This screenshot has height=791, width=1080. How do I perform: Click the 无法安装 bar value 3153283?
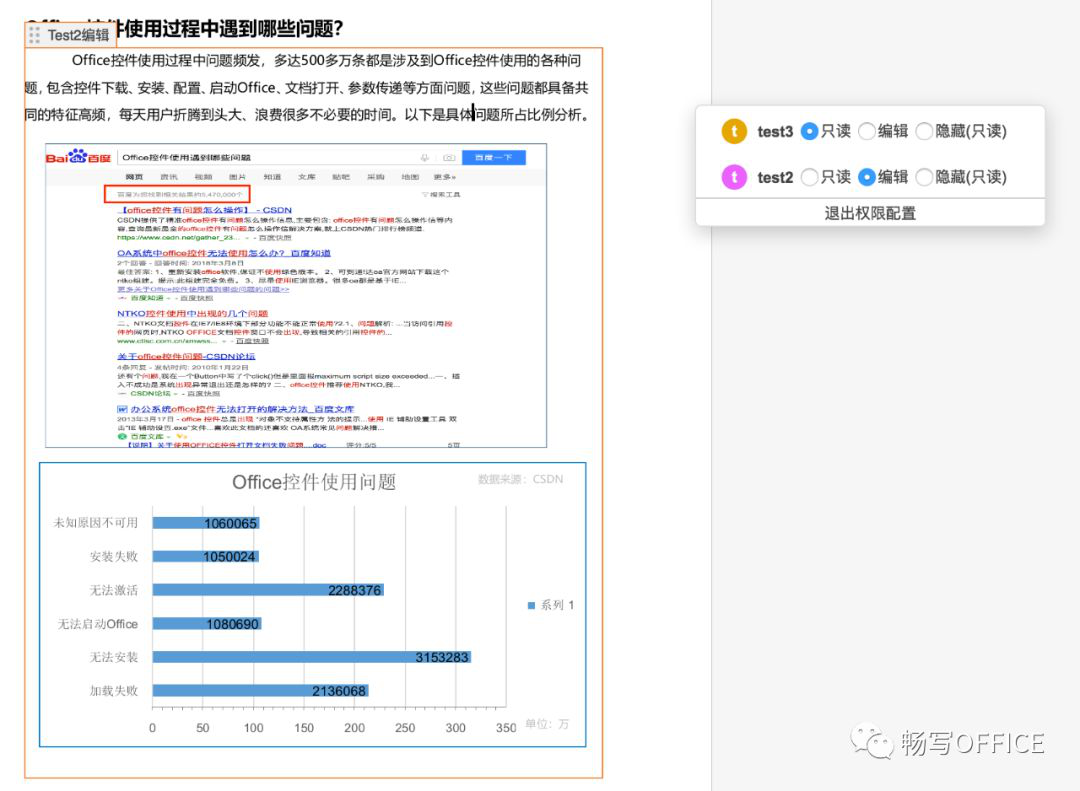442,657
